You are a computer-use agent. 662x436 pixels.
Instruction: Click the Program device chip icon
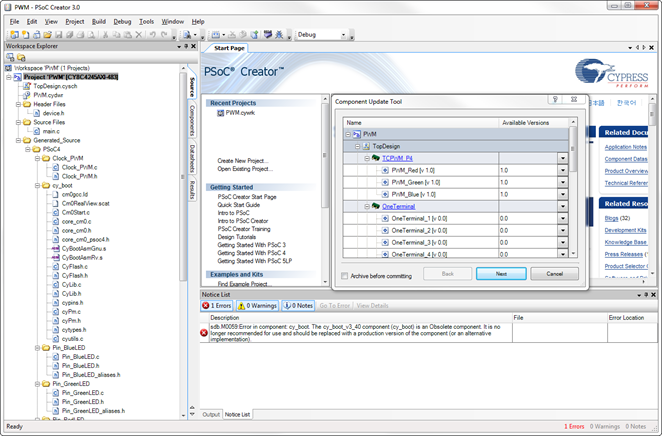tap(268, 35)
